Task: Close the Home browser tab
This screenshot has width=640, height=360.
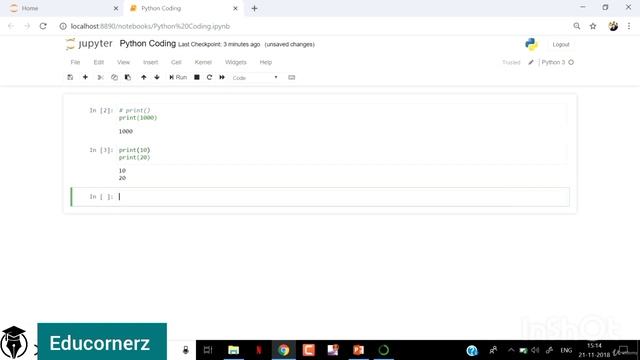Action: click(x=116, y=8)
